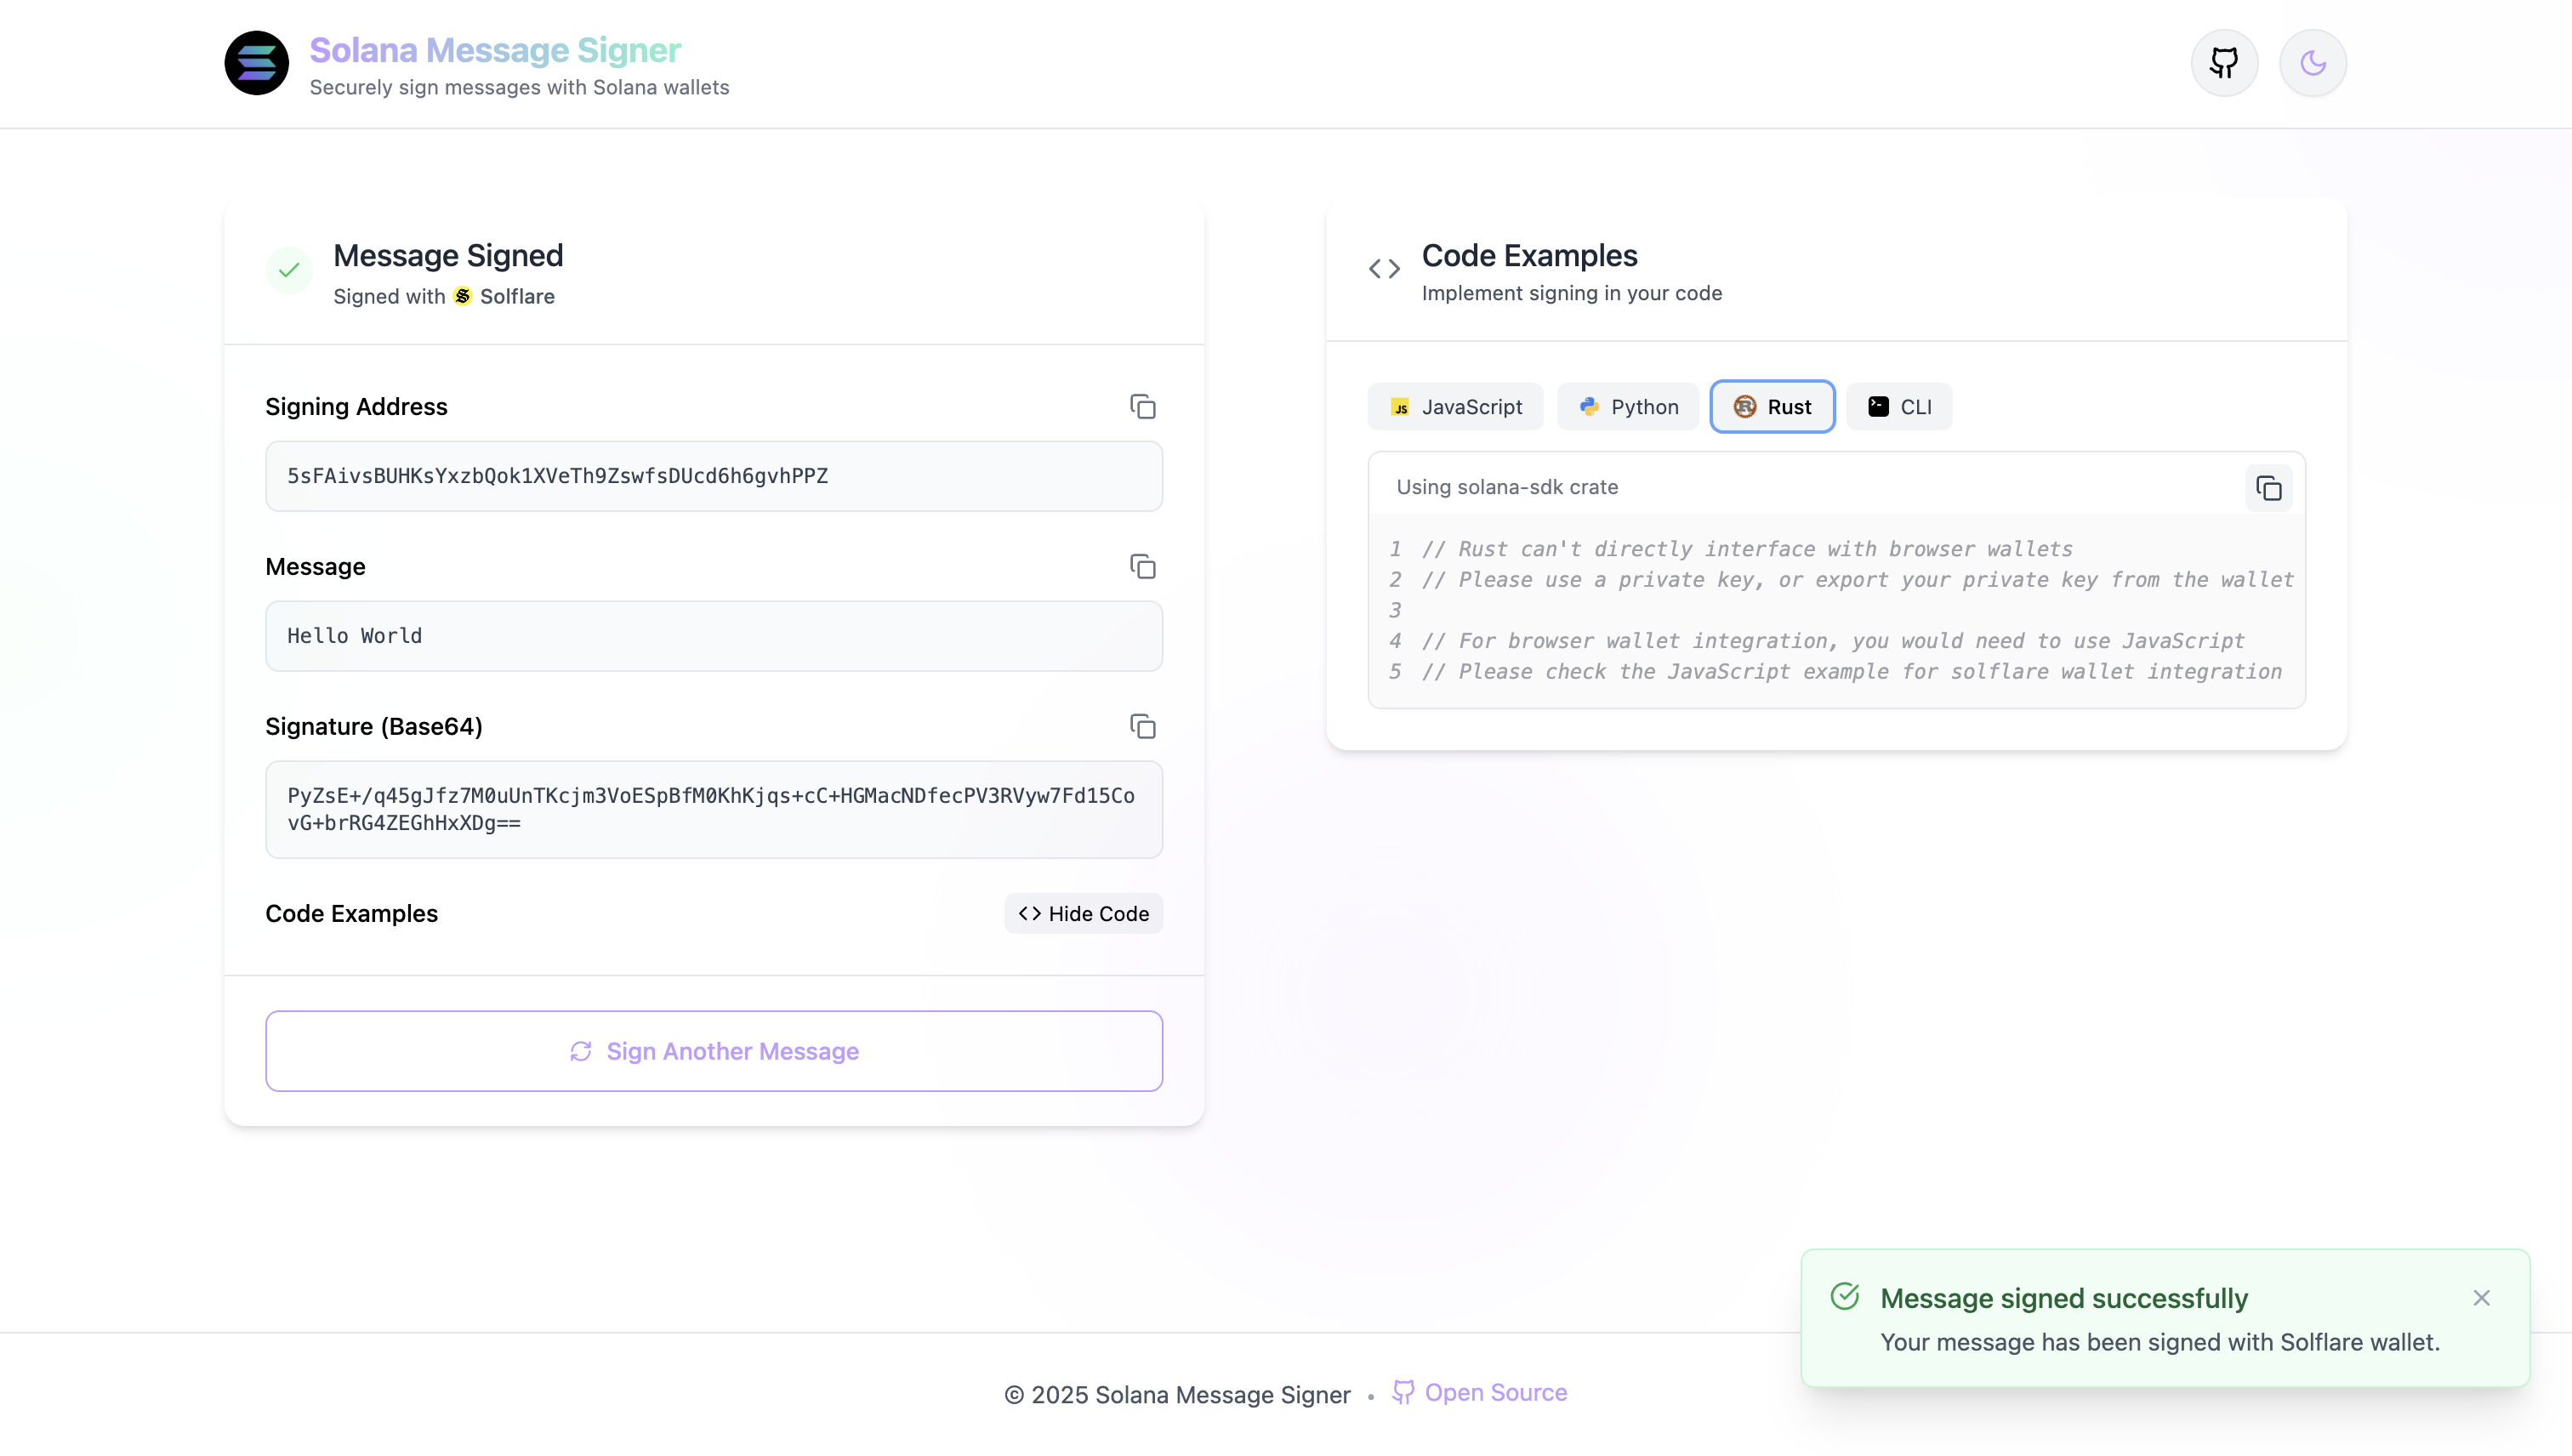Screen dimensions: 2572x1456
Task: Click the Solana logo in header
Action: 256,63
